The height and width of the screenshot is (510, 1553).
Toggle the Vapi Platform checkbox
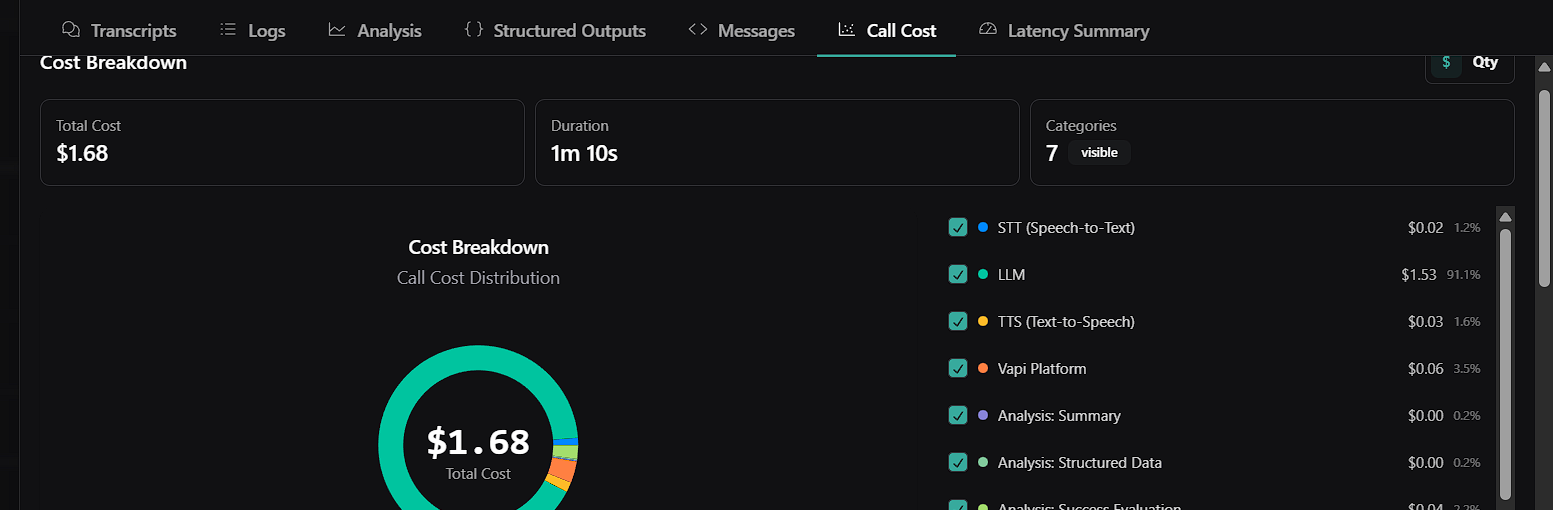pyautogui.click(x=958, y=368)
